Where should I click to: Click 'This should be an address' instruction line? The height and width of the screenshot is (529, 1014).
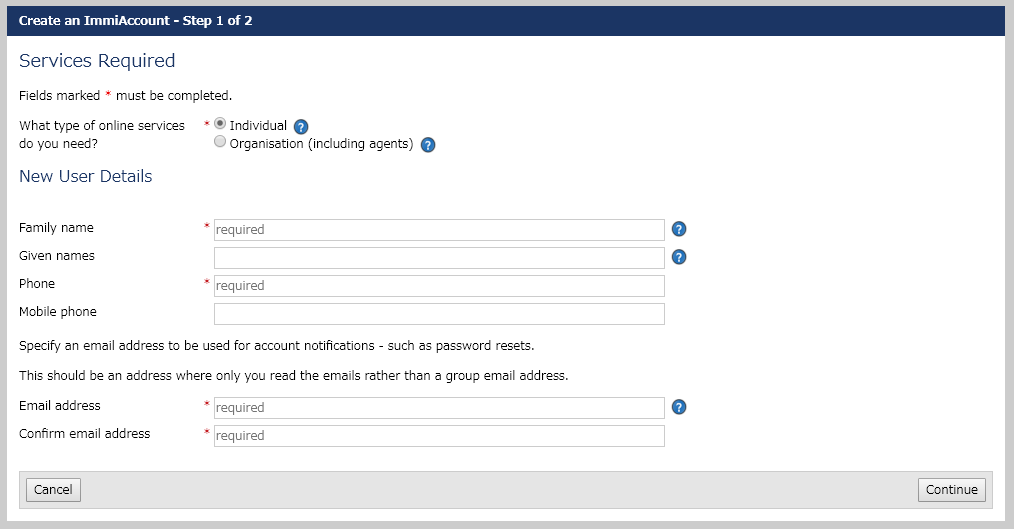pyautogui.click(x=294, y=376)
